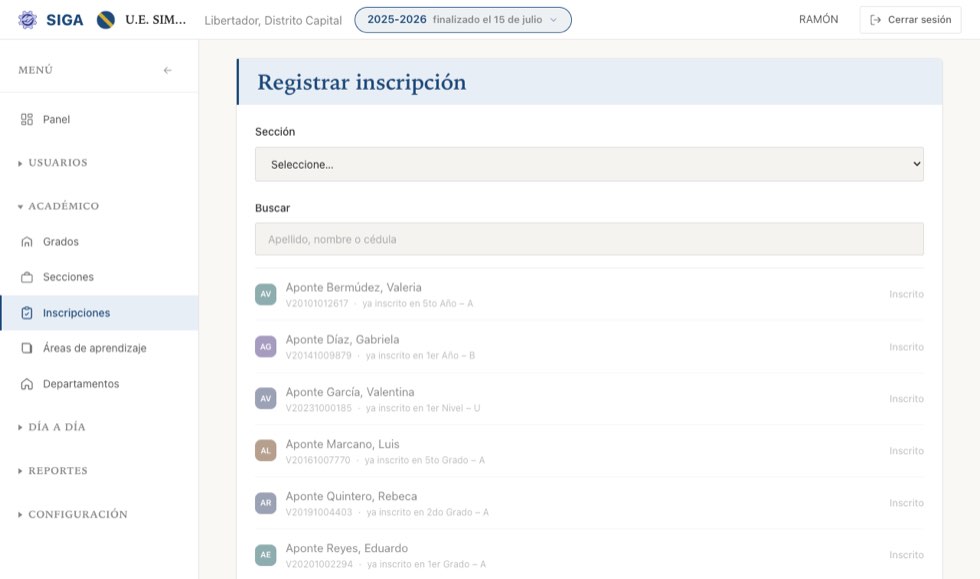The height and width of the screenshot is (579, 980).
Task: Click the cédula V20101012617
Action: pyautogui.click(x=317, y=303)
